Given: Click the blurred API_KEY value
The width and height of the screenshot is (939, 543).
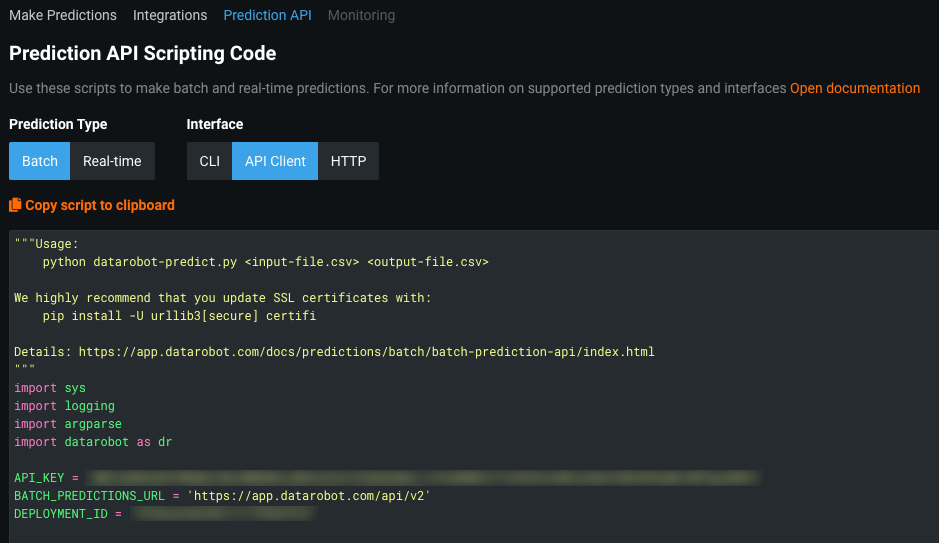Looking at the screenshot, I should click(420, 478).
